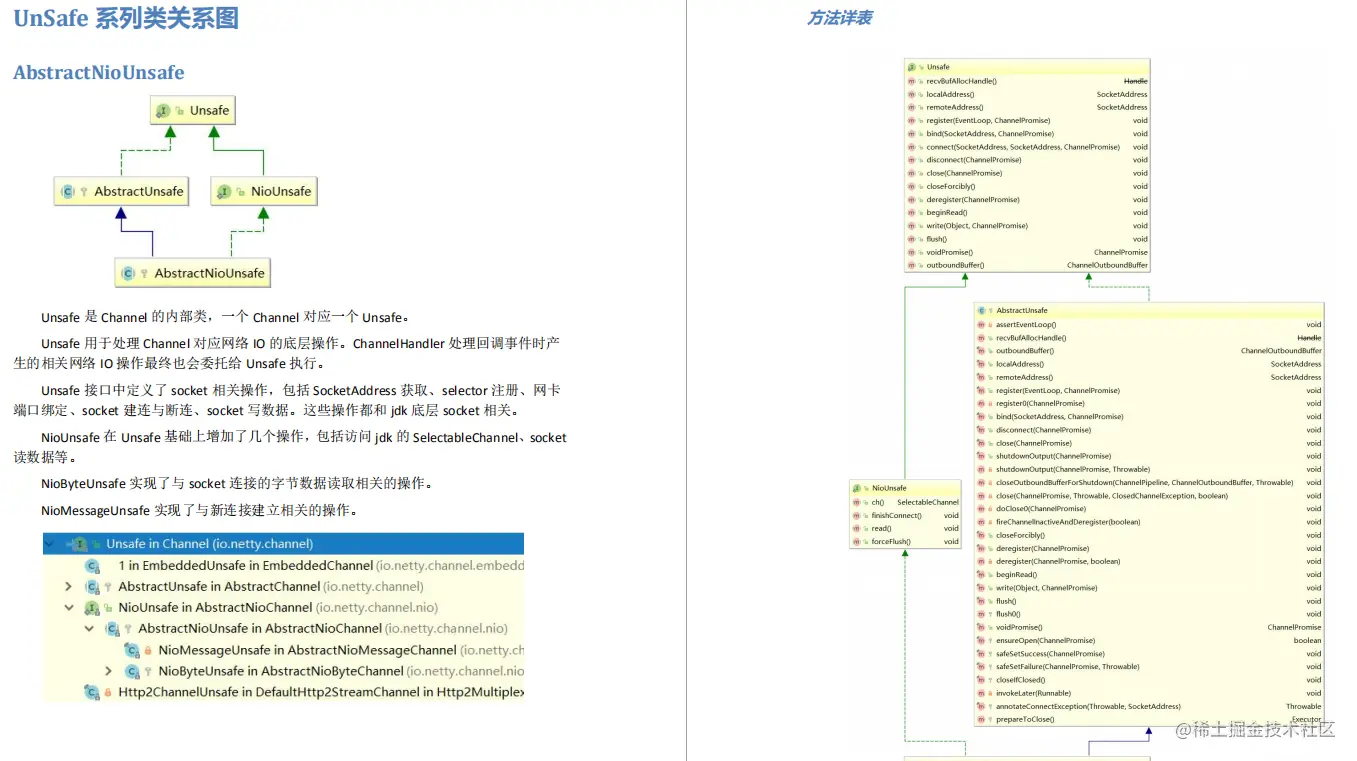Click the class icon of 'AbstractUnsafe in AbstractChannel' row
Viewport: 1357px width, 761px height.
point(92,587)
